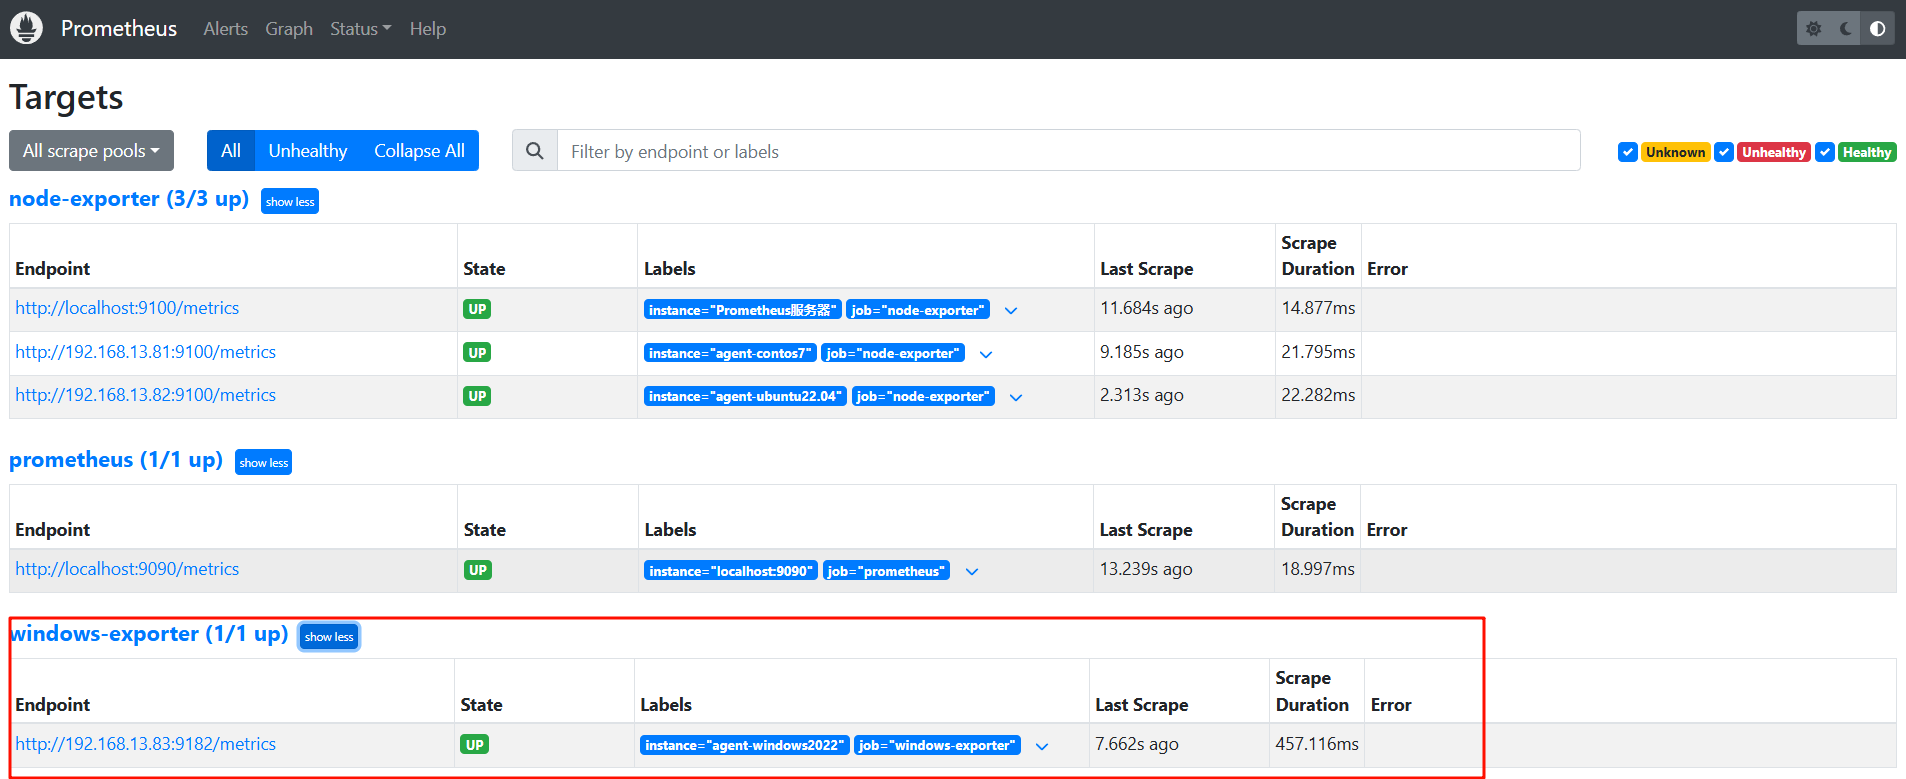
Task: Uncheck the Healthy filter checkbox
Action: [x=1825, y=152]
